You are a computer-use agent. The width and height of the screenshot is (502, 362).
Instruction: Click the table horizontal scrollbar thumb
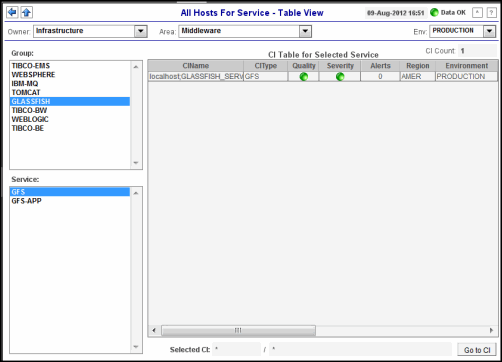(238, 330)
